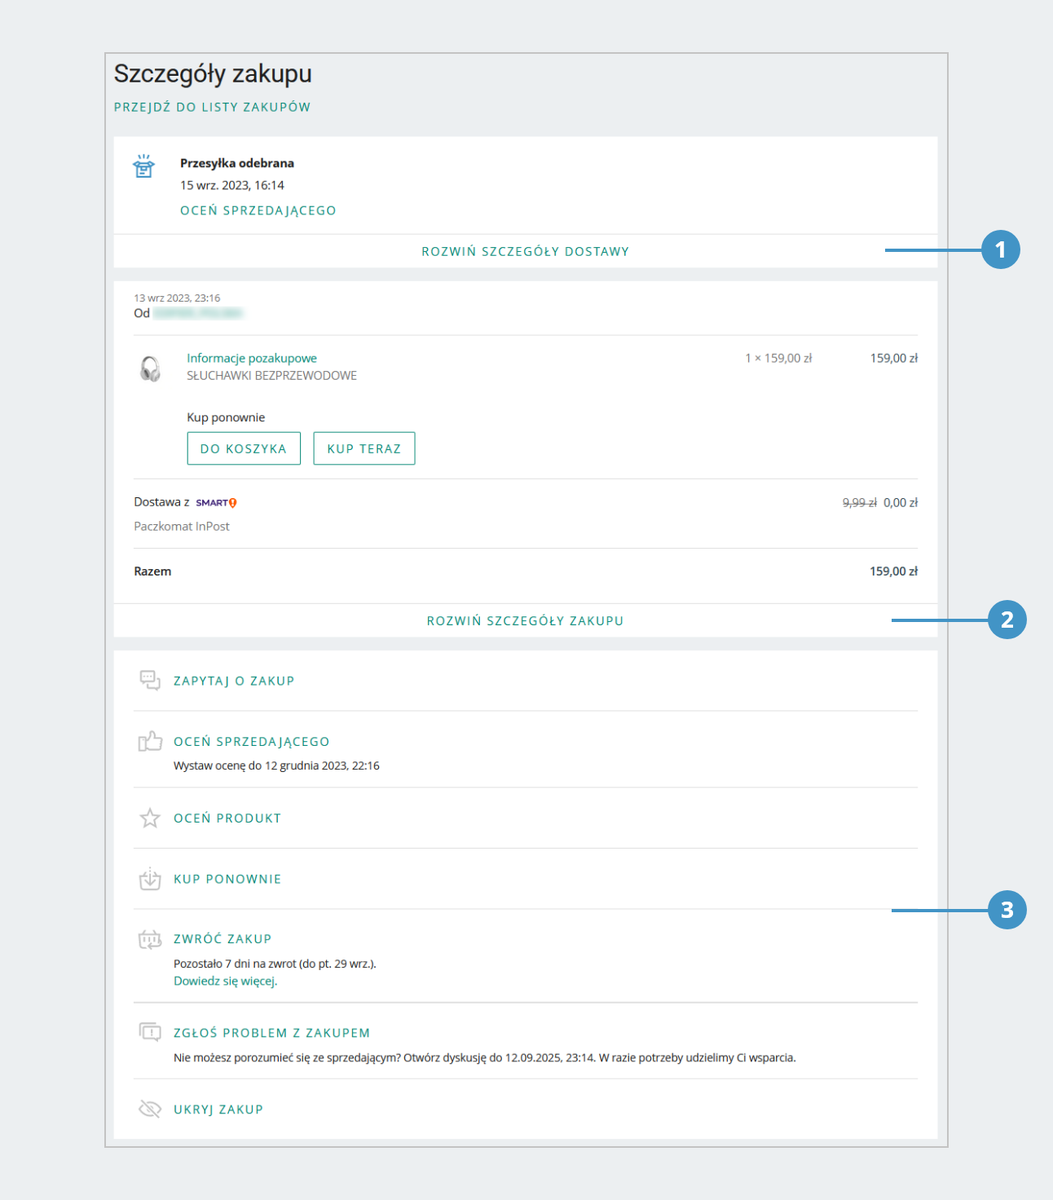
Task: Open Oceń sprzedającego link under shipment status
Action: pyautogui.click(x=258, y=211)
